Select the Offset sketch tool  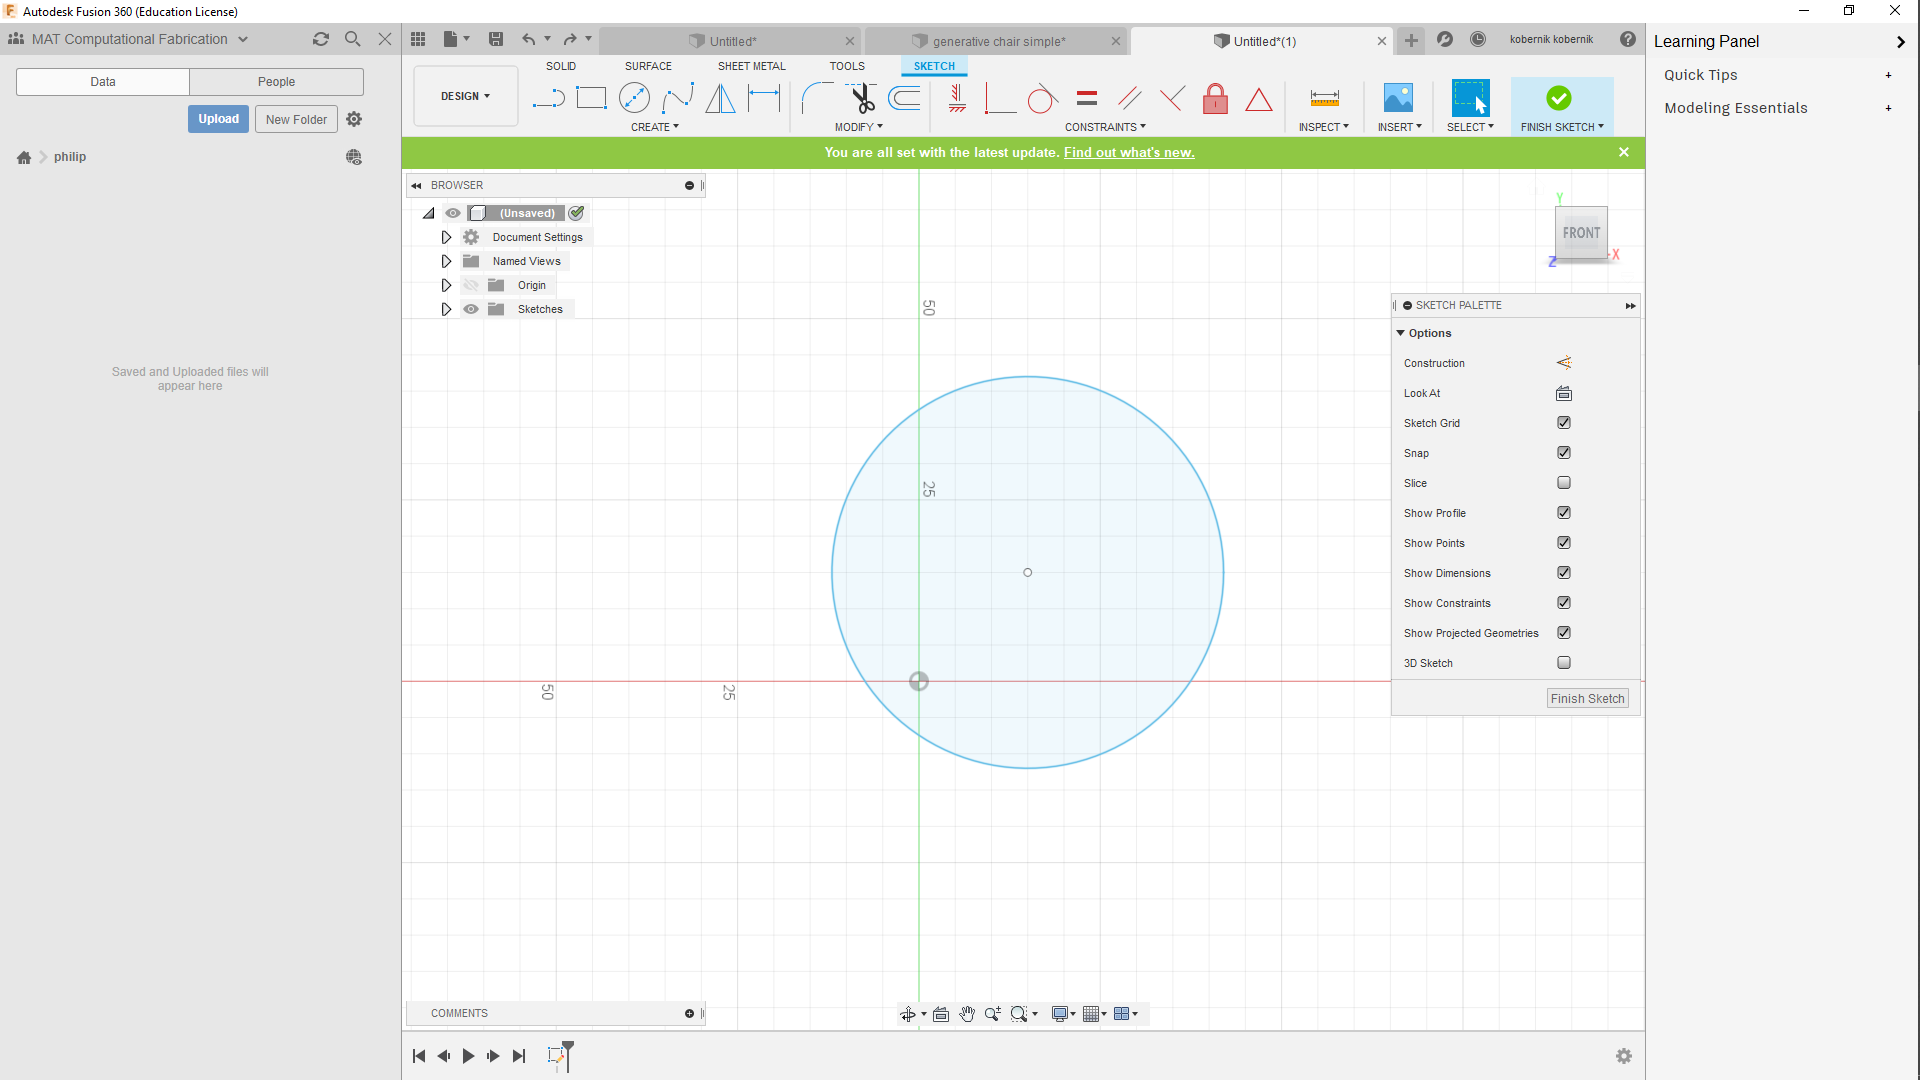click(905, 97)
